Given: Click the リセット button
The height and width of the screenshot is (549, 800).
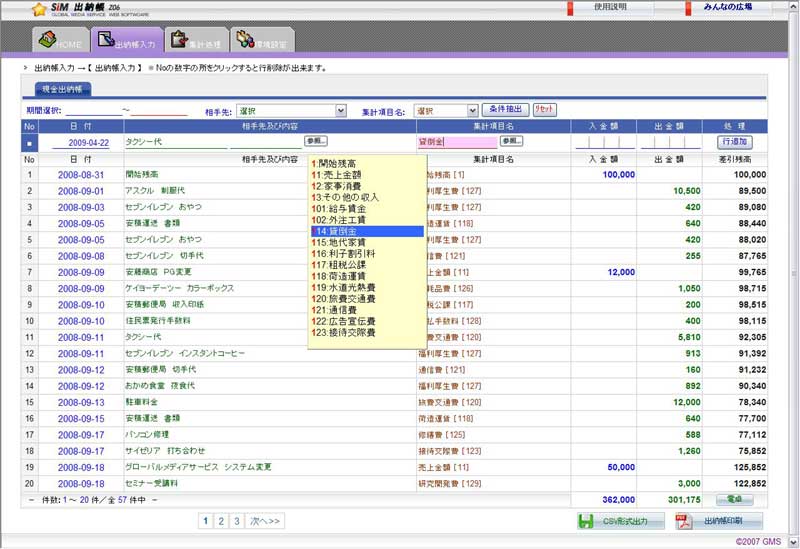Looking at the screenshot, I should 544,109.
